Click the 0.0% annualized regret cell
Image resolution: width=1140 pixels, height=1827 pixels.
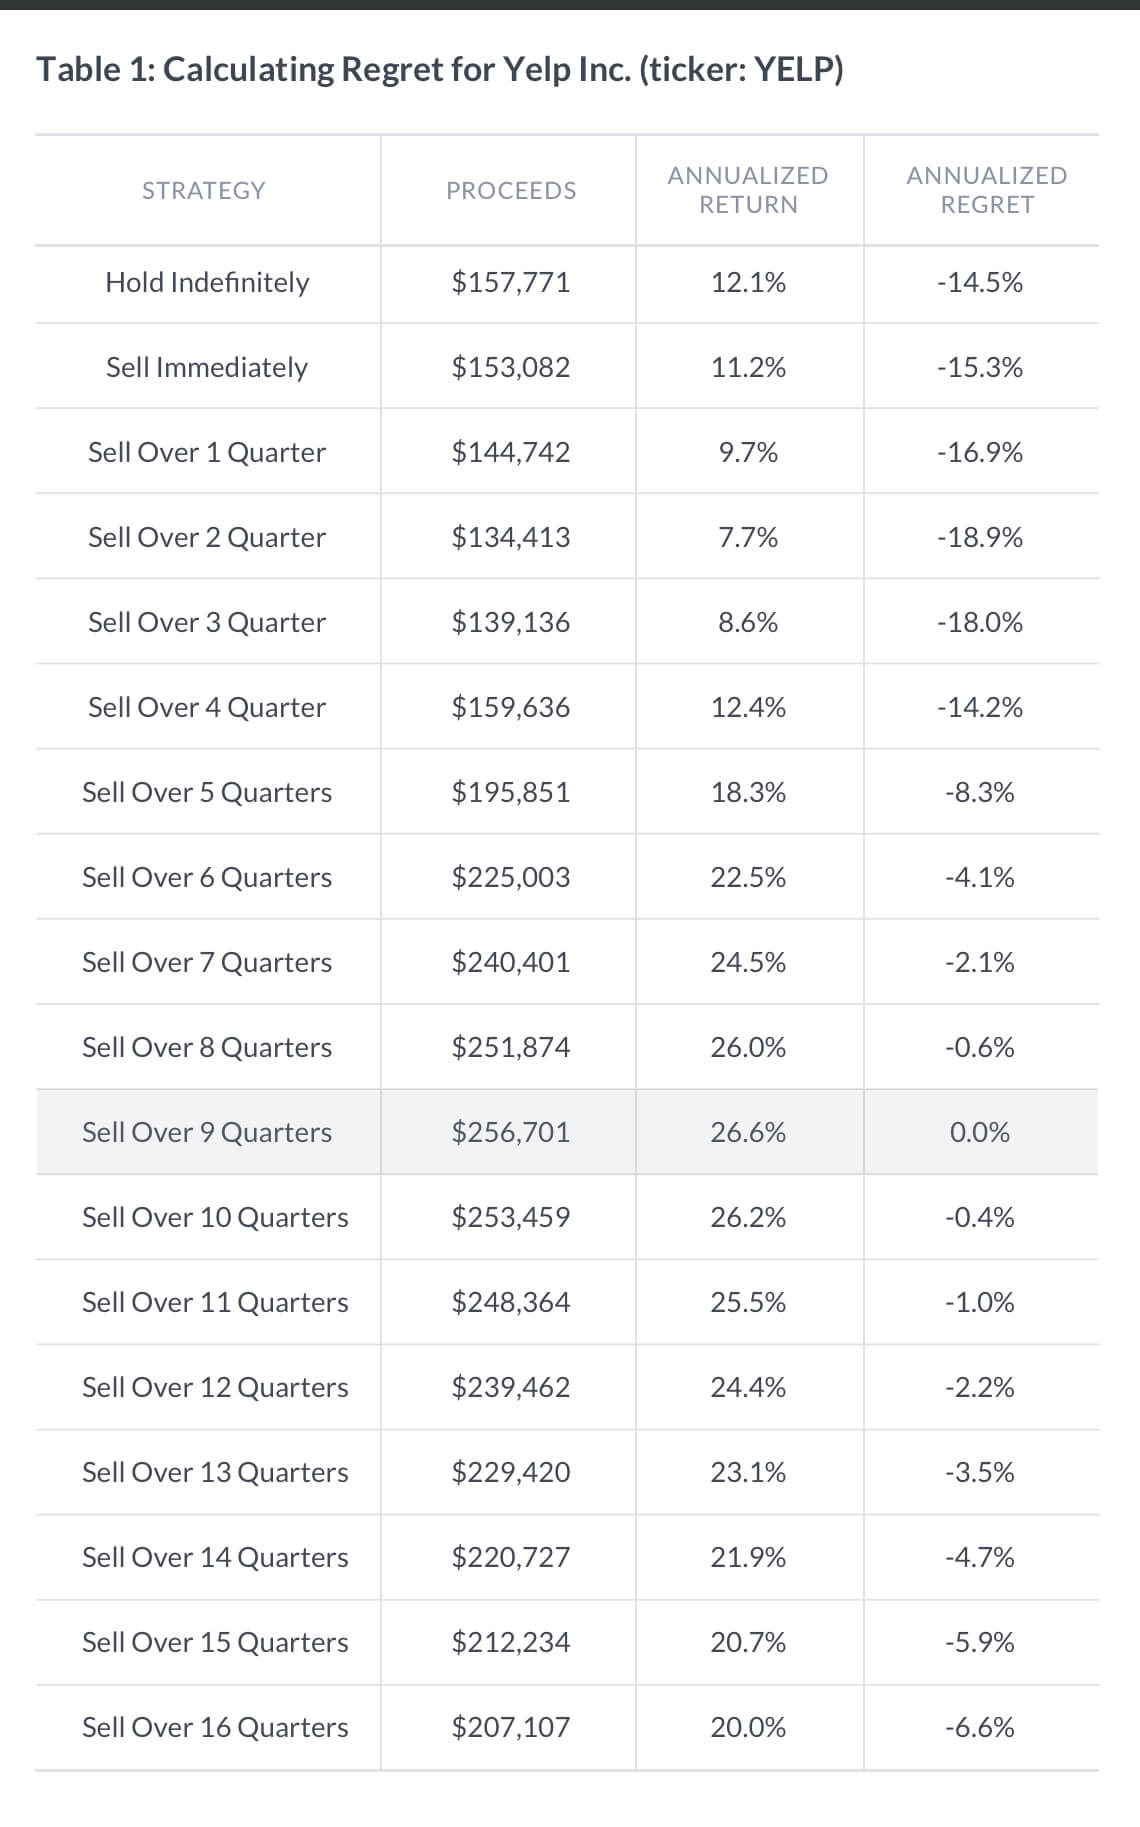[x=980, y=1132]
